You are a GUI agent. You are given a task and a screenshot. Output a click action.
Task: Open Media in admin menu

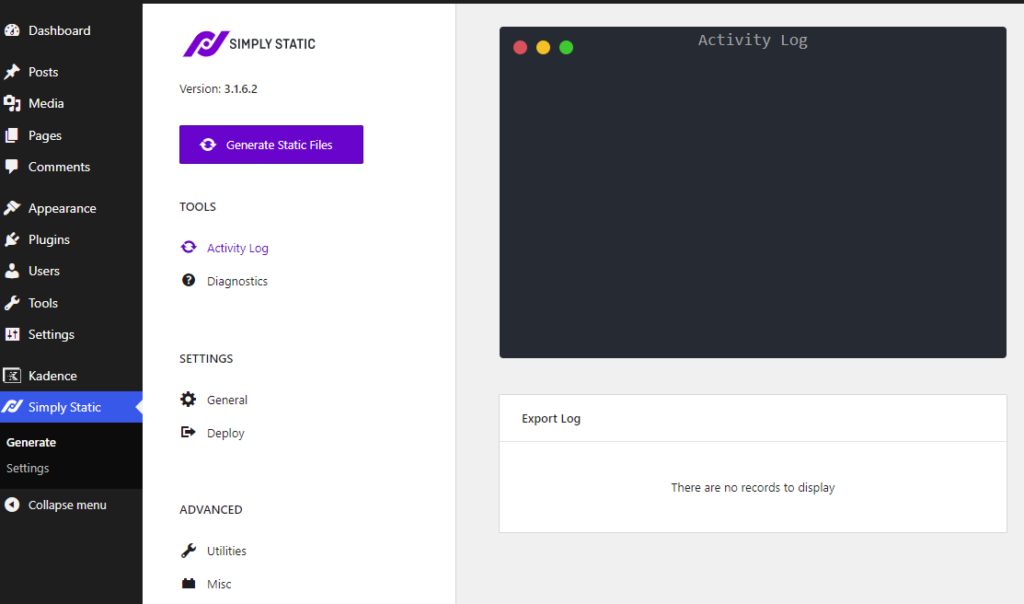[x=46, y=103]
